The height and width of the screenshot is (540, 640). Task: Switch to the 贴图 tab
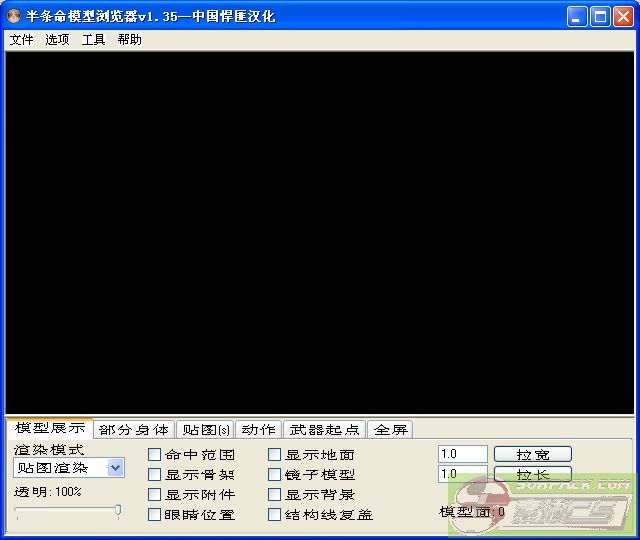[204, 430]
